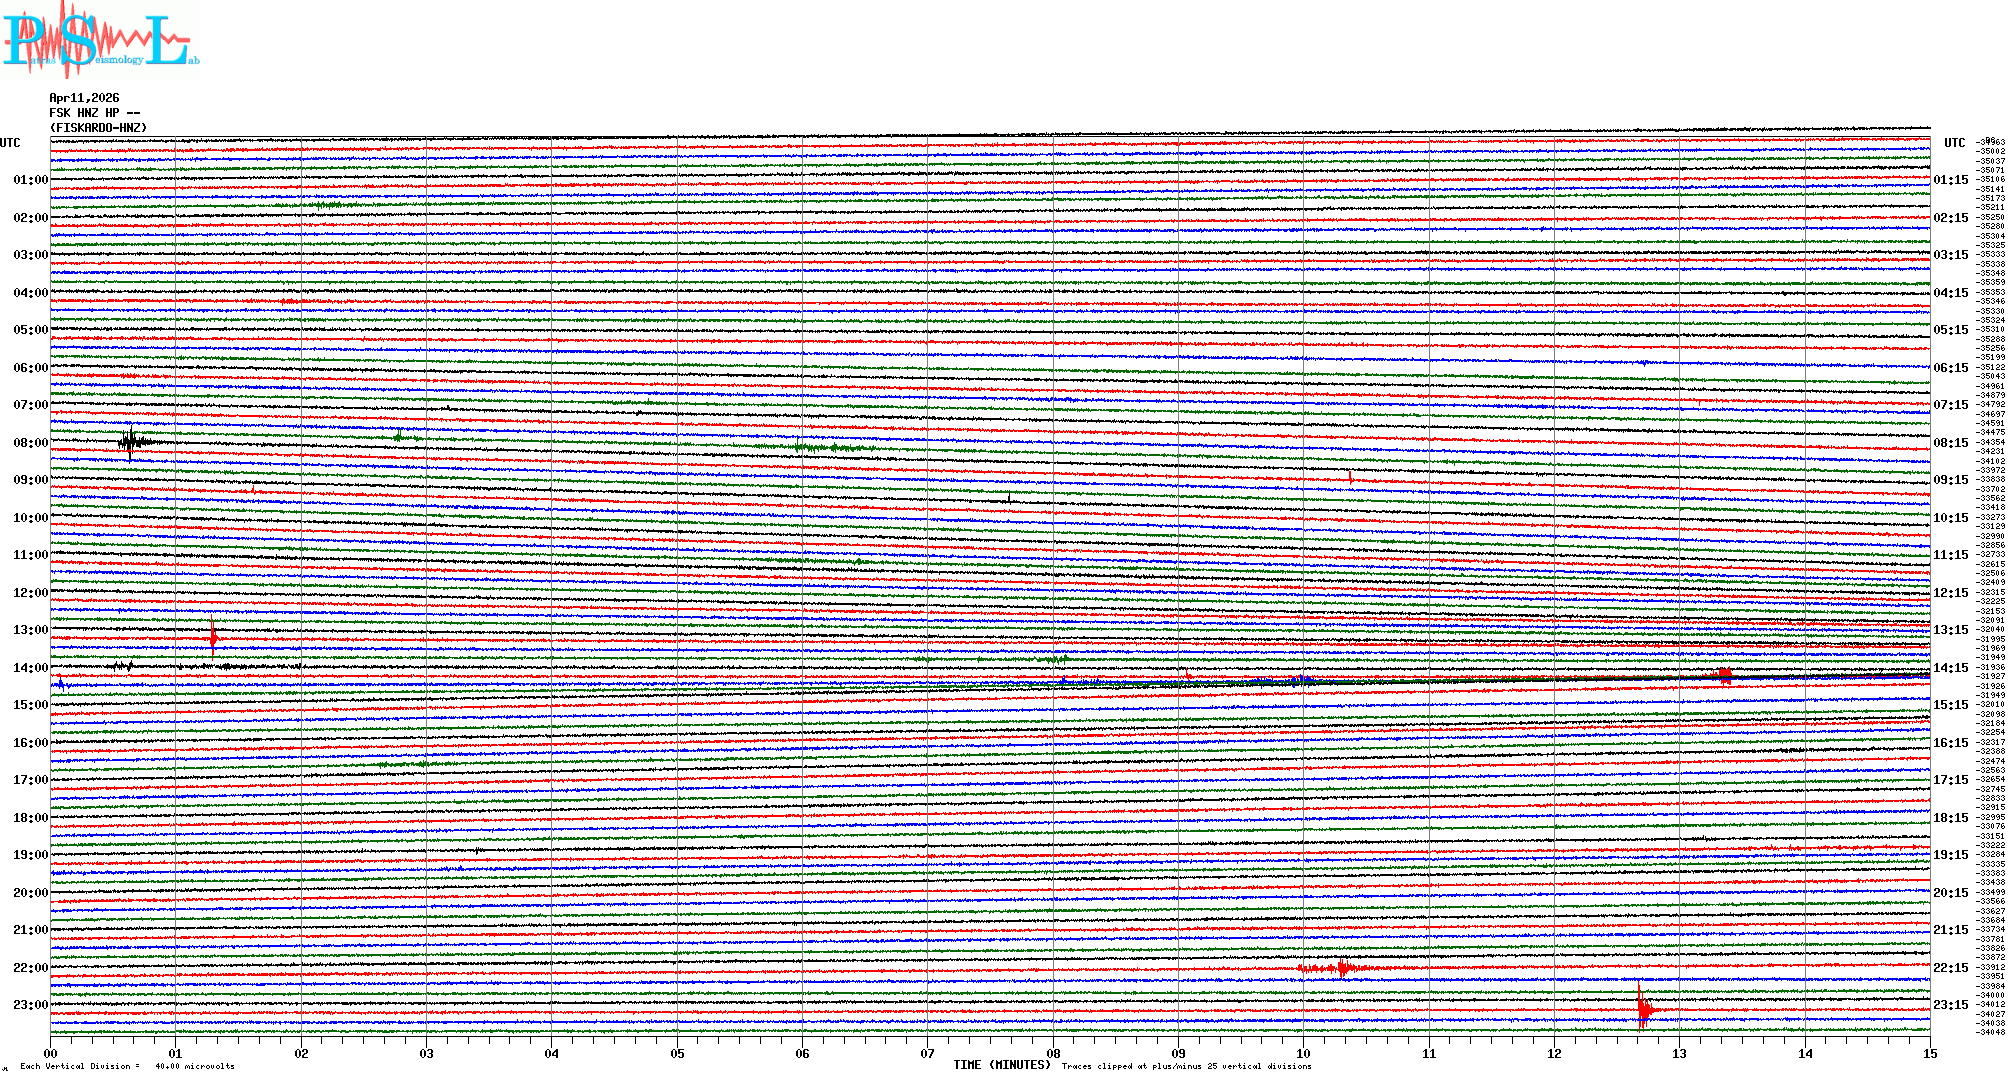Screen dimensions: 2010x1080
Task: Click the 01:15 label on right side
Action: click(1950, 181)
